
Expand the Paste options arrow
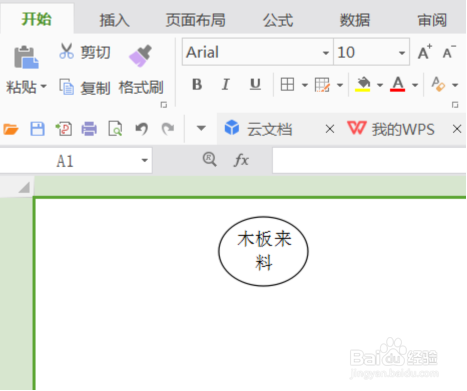43,87
